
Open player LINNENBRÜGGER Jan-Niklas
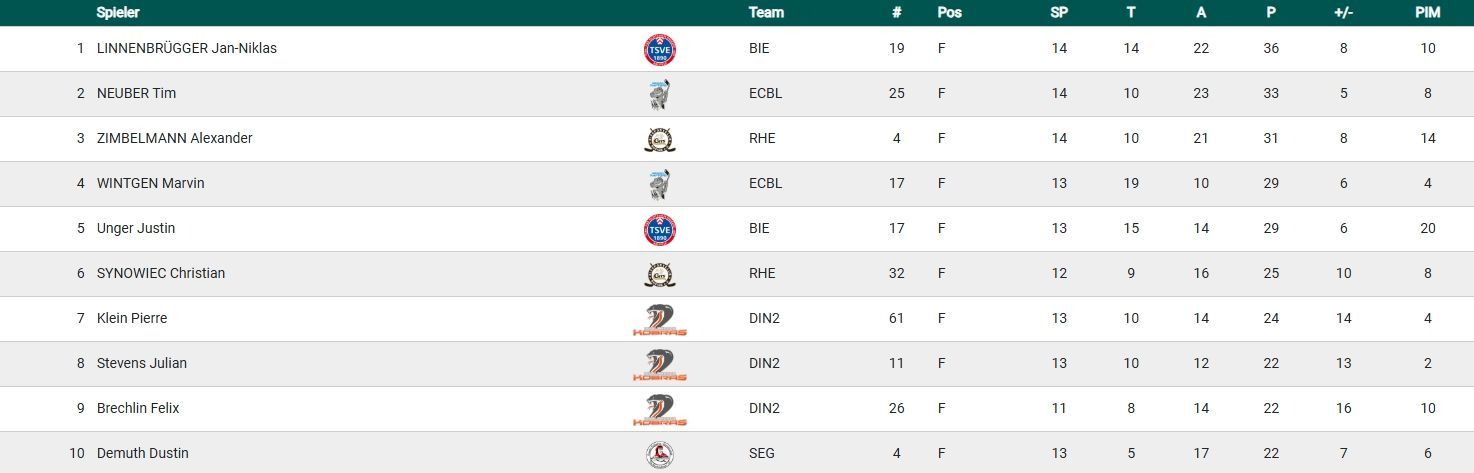187,48
